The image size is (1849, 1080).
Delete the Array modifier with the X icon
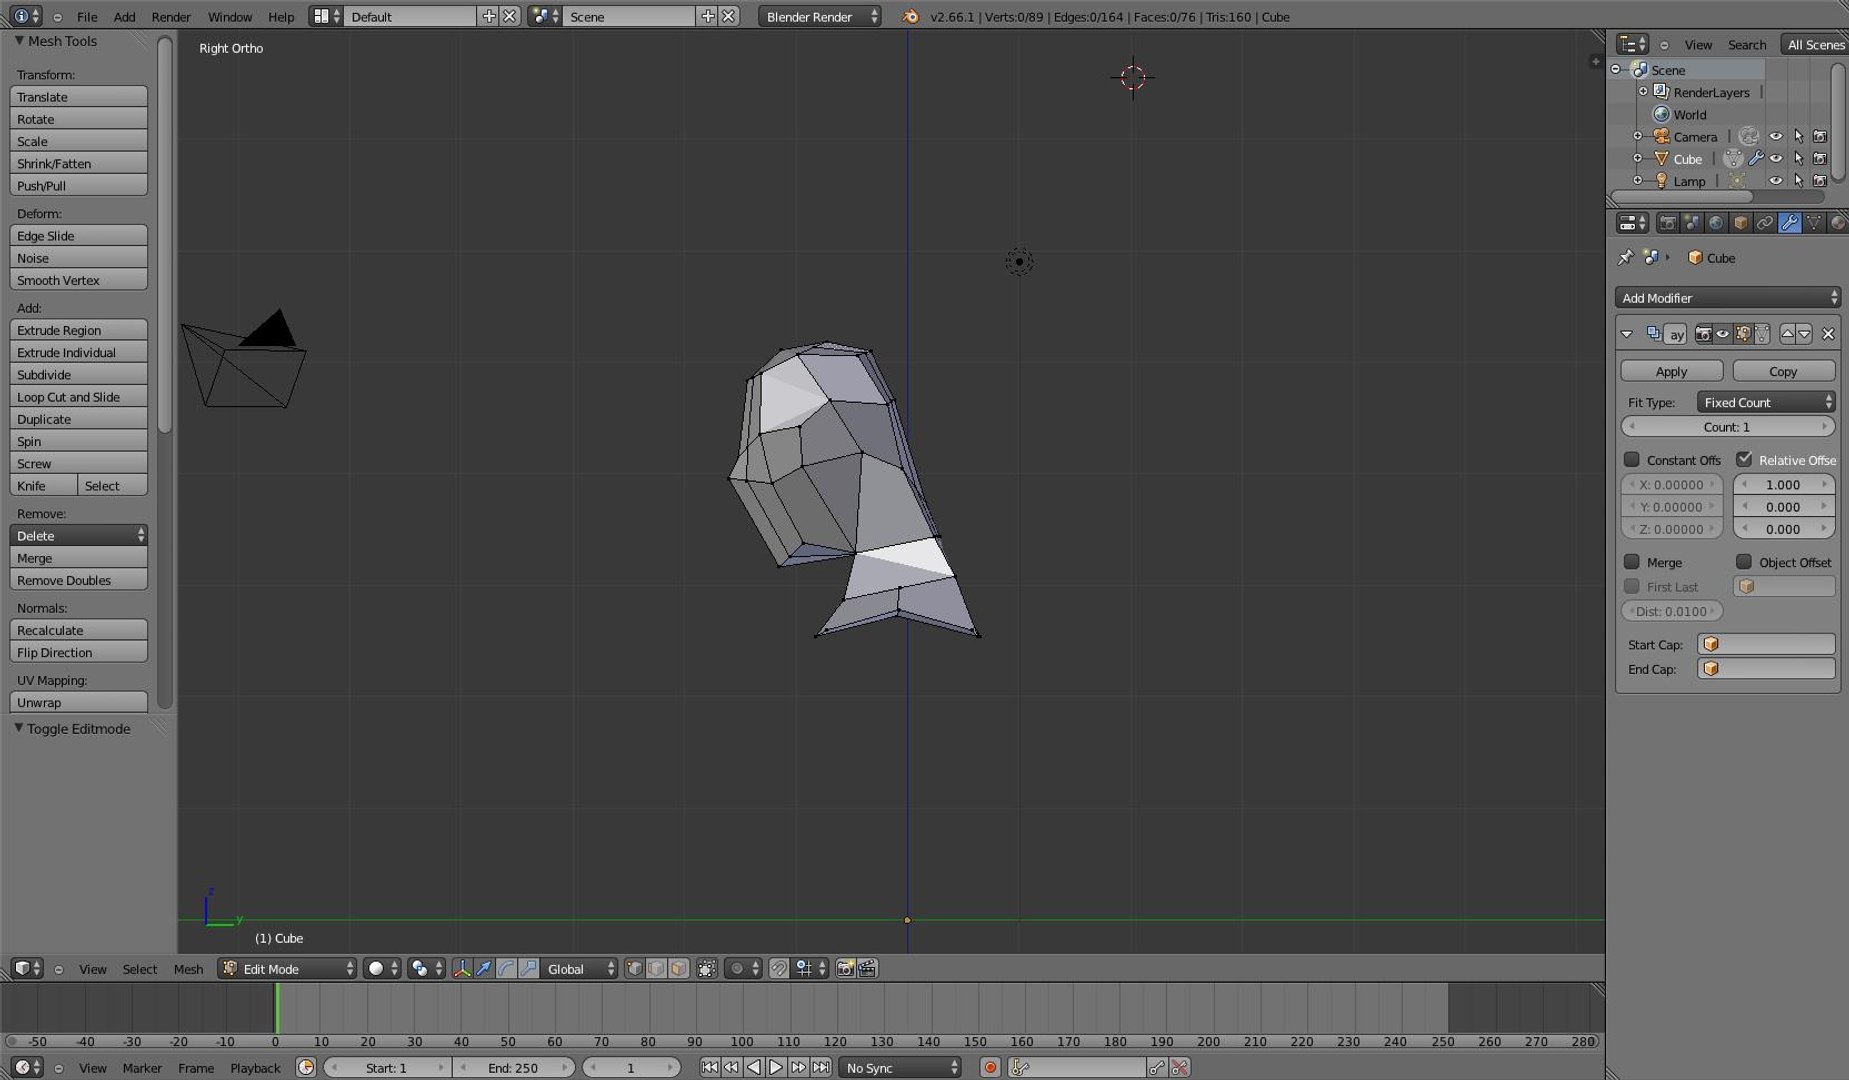click(1828, 334)
